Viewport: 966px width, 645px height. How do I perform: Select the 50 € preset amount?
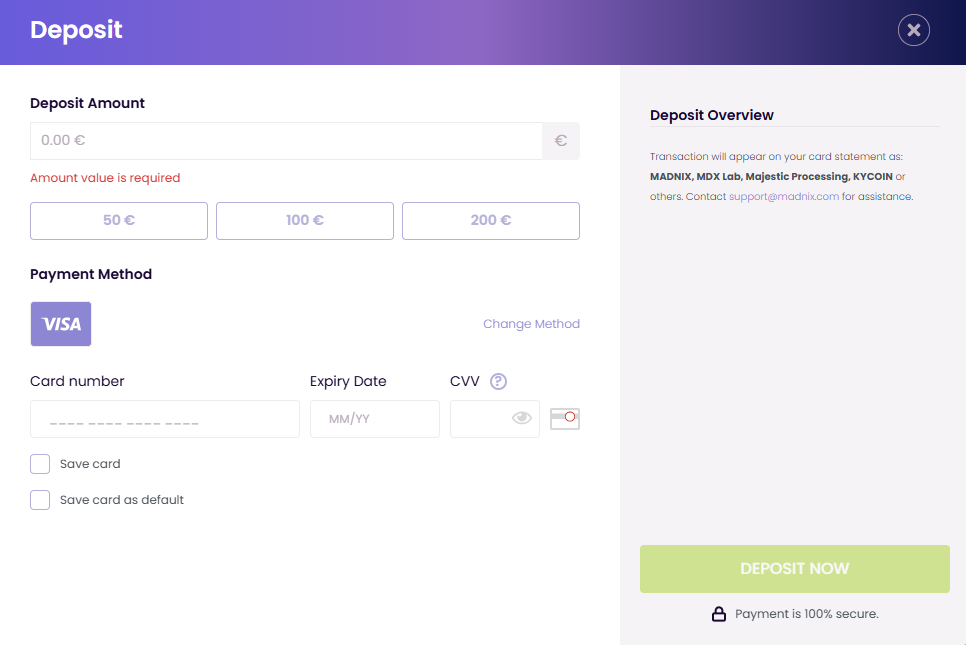click(x=119, y=221)
